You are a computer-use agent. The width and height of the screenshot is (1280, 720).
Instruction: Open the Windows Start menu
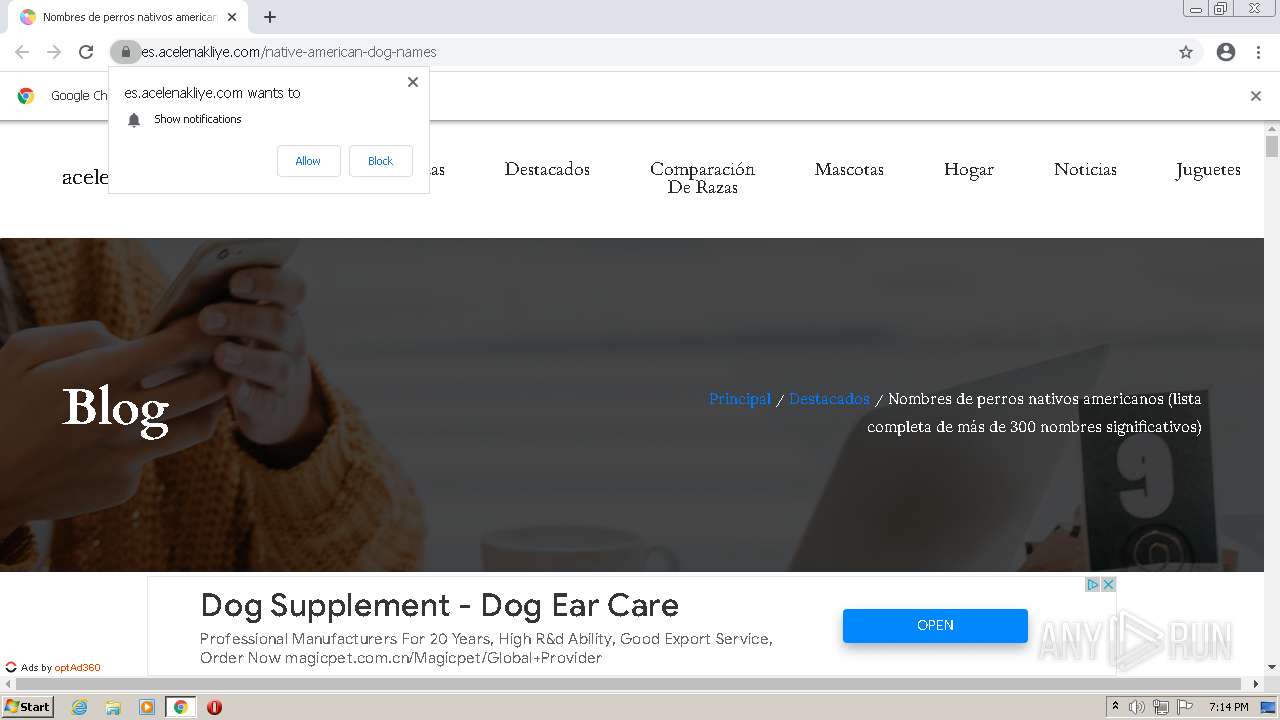click(27, 707)
